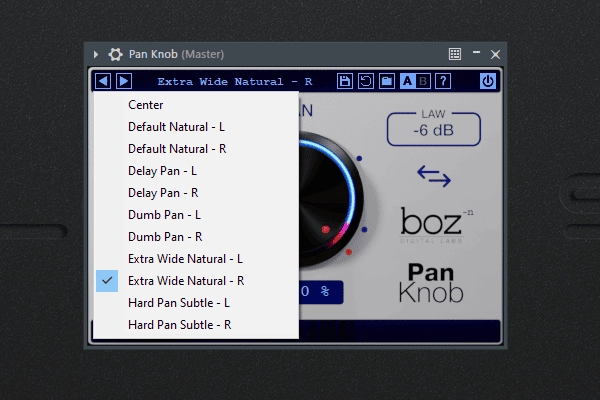
Task: Close the Pan Knob window
Action: [x=495, y=54]
